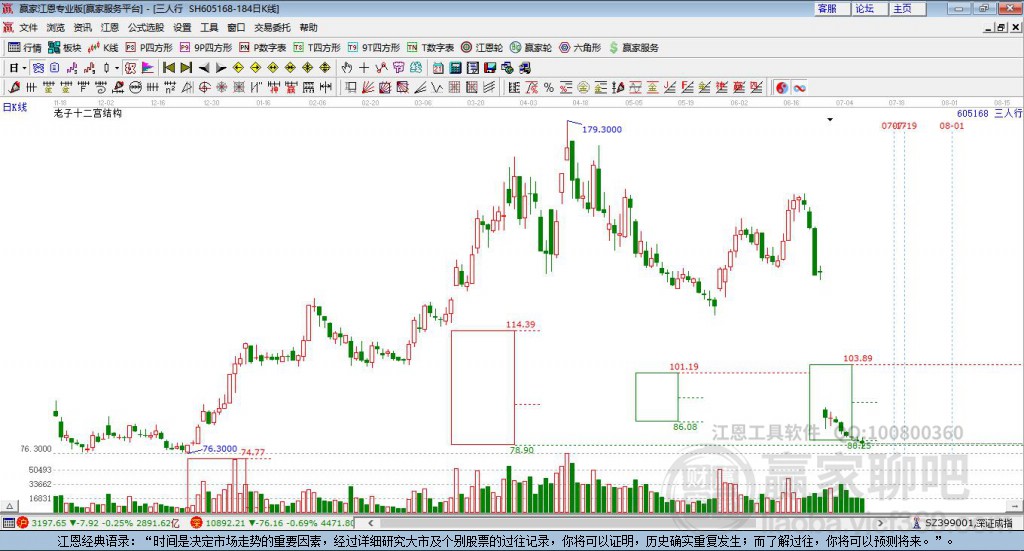Click the calendar date icon

438,68
